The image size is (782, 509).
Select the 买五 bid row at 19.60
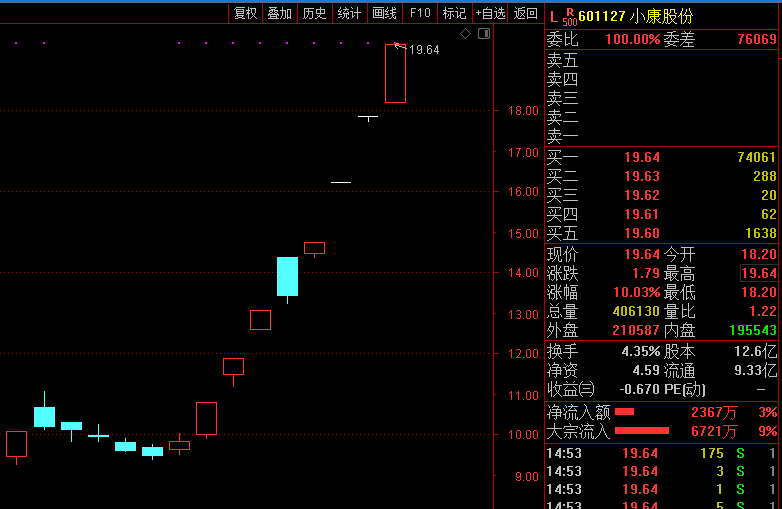click(x=662, y=233)
